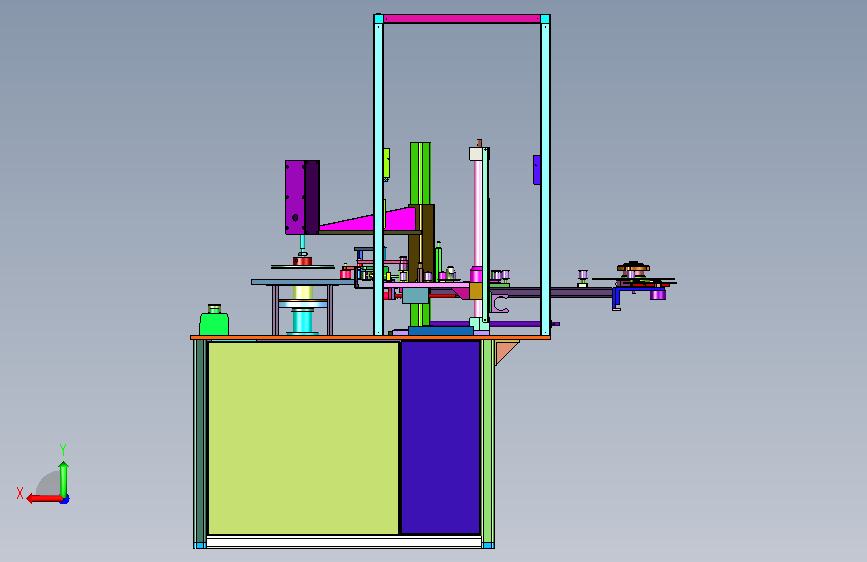
Task: Select the white cap atop pink cylinder
Action: coord(476,154)
